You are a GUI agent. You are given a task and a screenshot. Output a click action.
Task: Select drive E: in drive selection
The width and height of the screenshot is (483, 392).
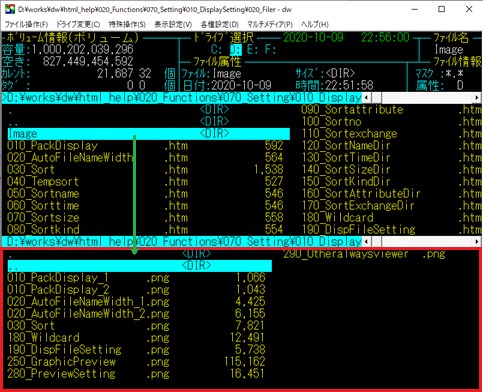click(x=253, y=50)
